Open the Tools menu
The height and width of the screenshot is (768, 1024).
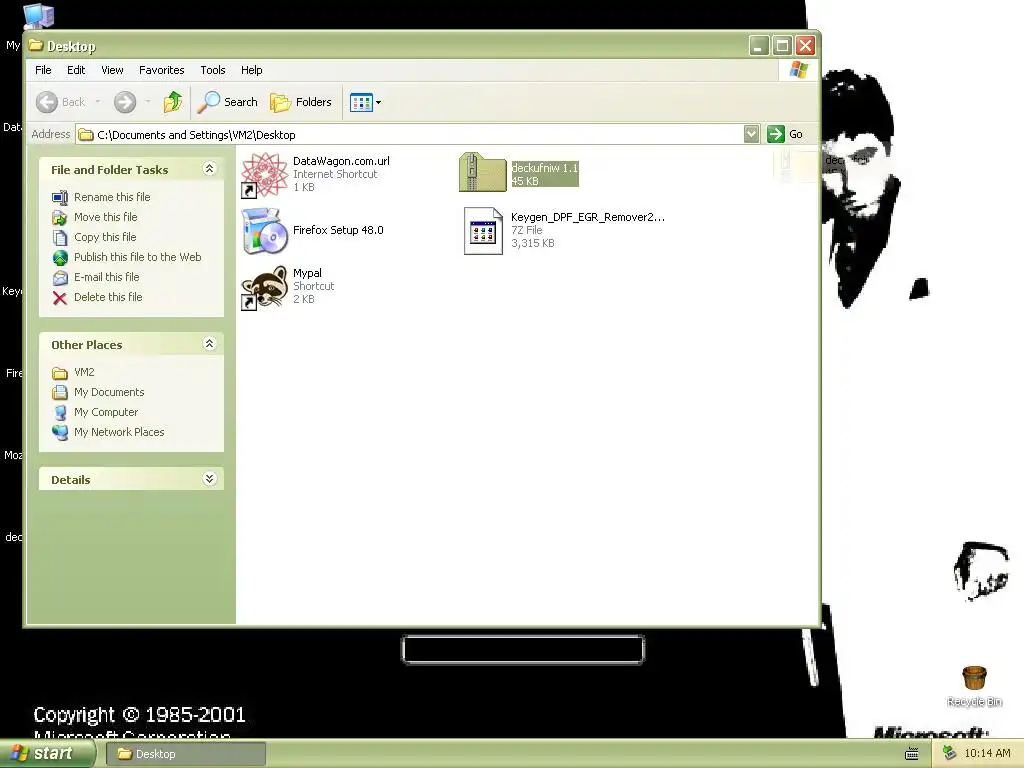coord(212,70)
